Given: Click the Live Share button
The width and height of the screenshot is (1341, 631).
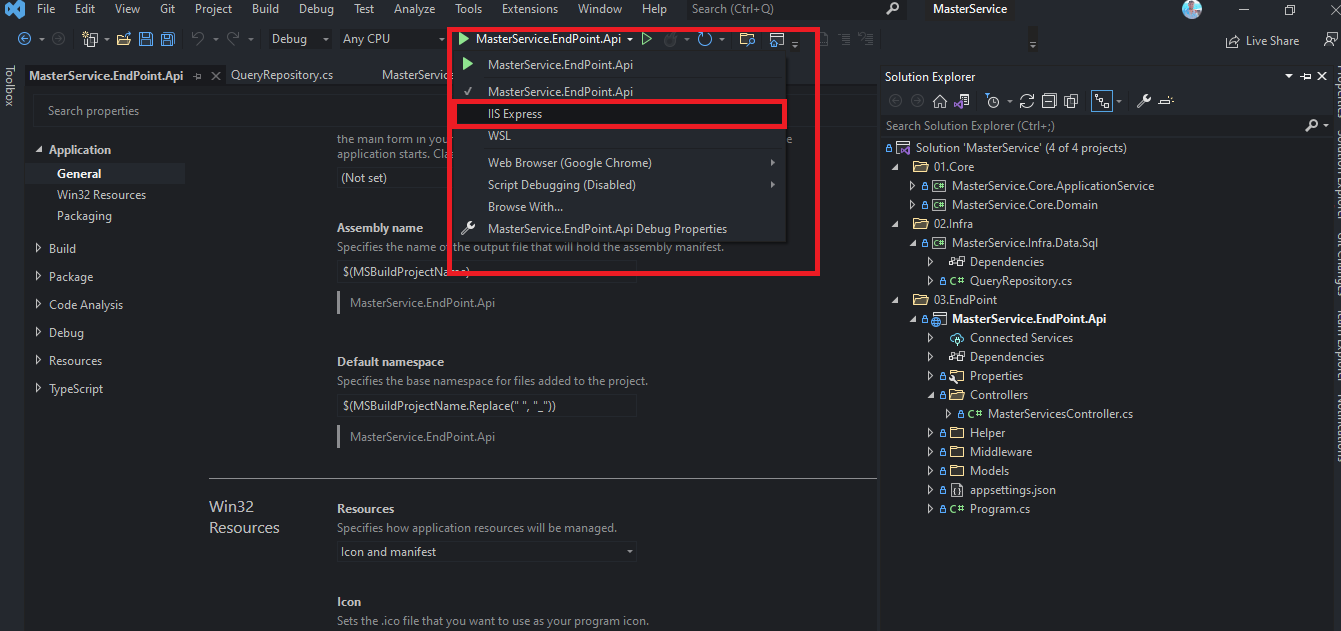Looking at the screenshot, I should pyautogui.click(x=1262, y=41).
